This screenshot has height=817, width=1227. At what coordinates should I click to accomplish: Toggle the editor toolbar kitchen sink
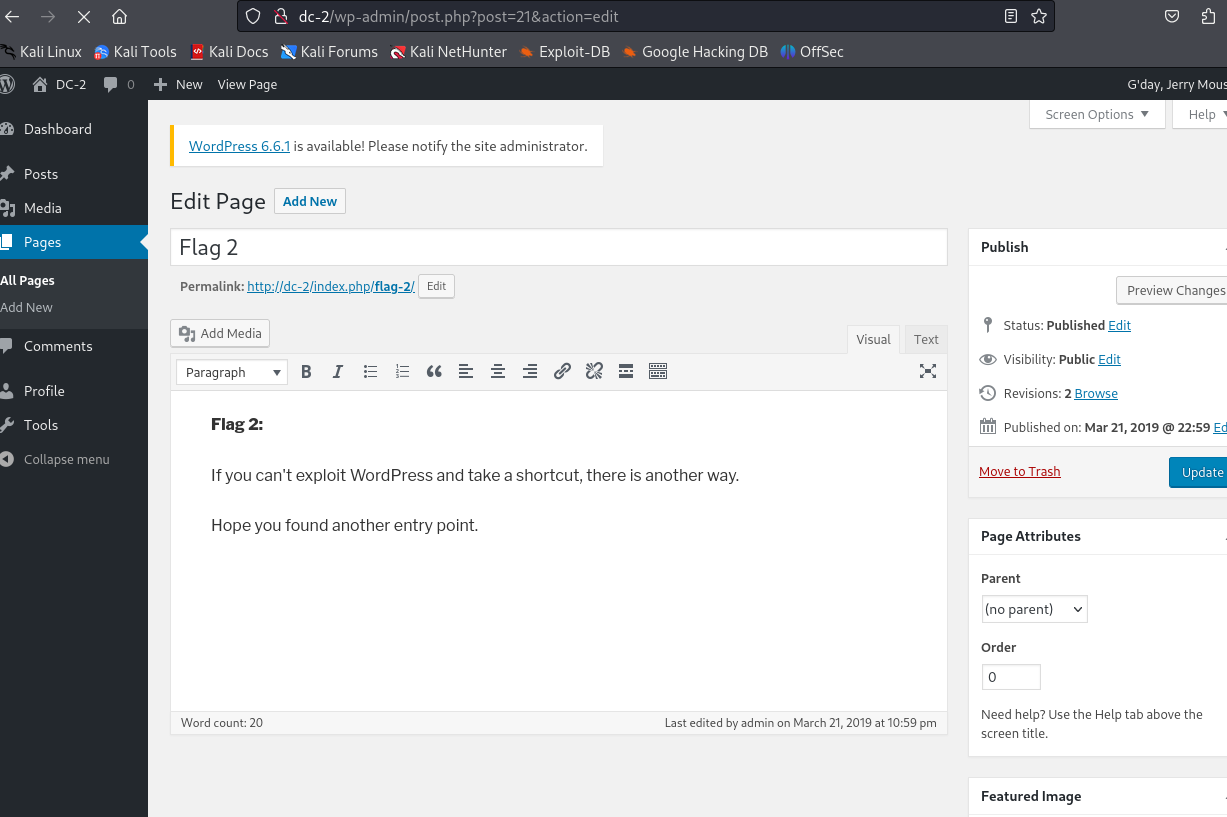coord(658,372)
